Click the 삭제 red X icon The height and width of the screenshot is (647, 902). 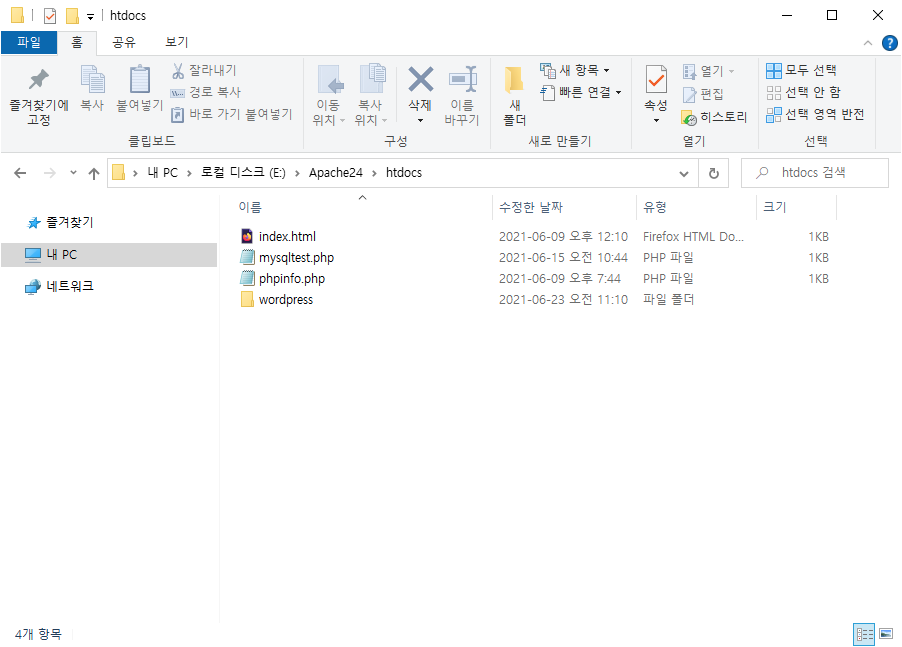click(421, 79)
